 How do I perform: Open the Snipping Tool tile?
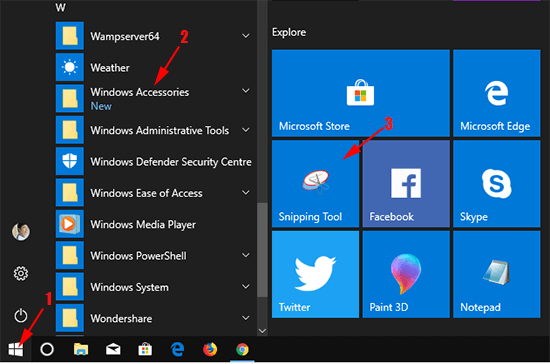point(315,183)
